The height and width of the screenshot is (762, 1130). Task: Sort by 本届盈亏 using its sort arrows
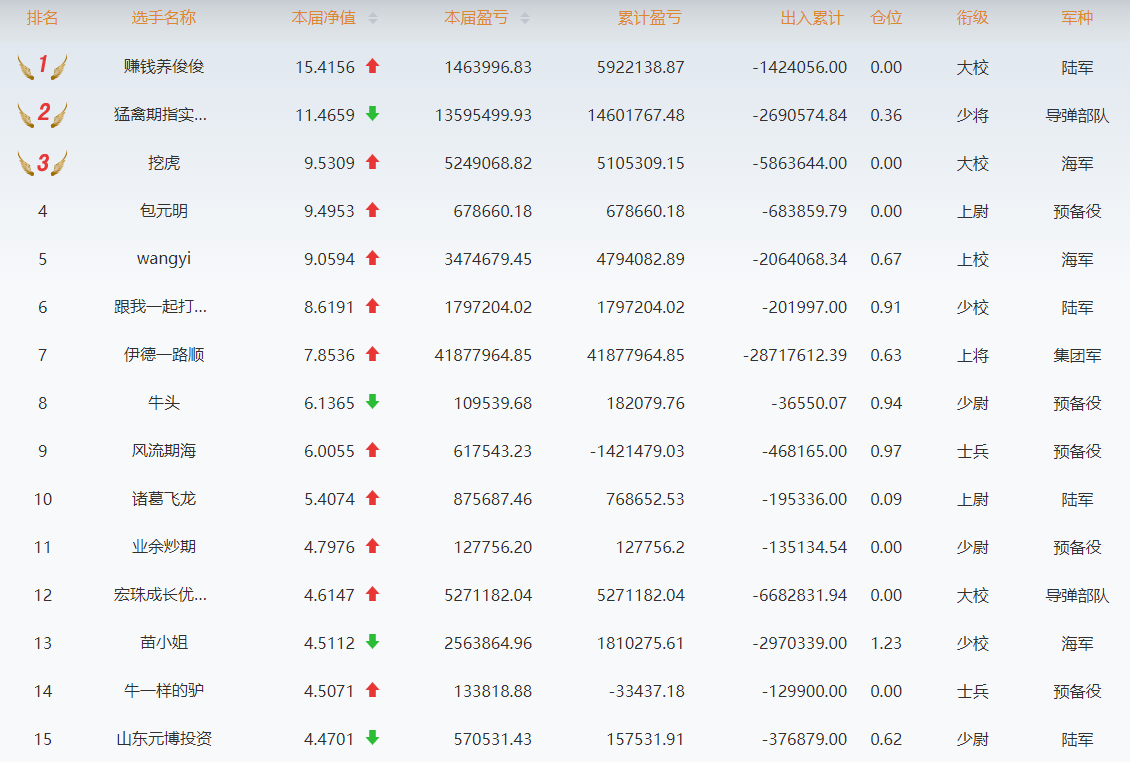525,19
